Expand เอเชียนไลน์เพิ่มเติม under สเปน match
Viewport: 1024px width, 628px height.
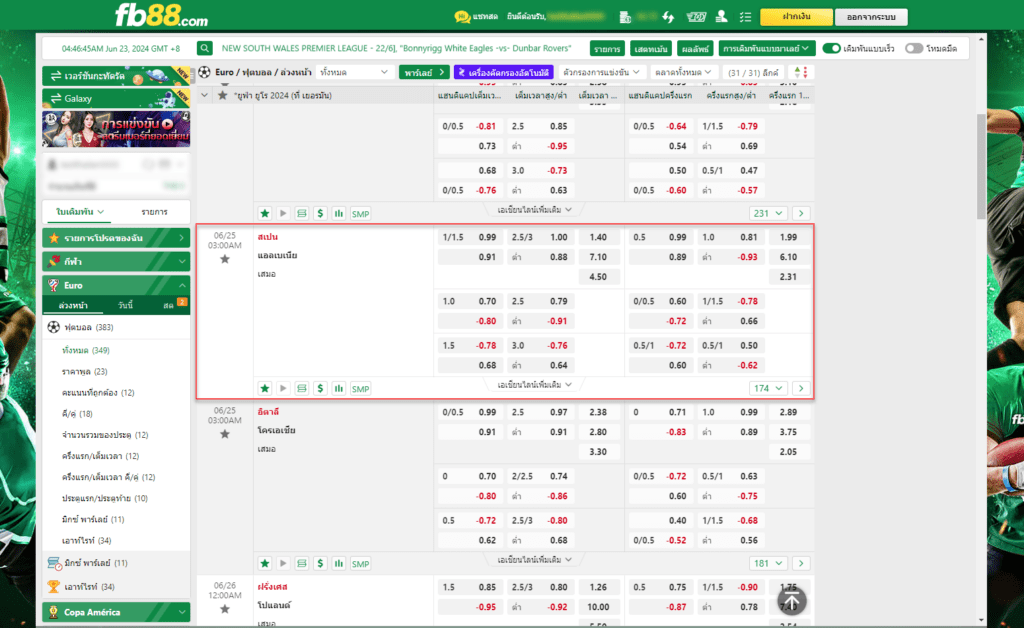[534, 385]
